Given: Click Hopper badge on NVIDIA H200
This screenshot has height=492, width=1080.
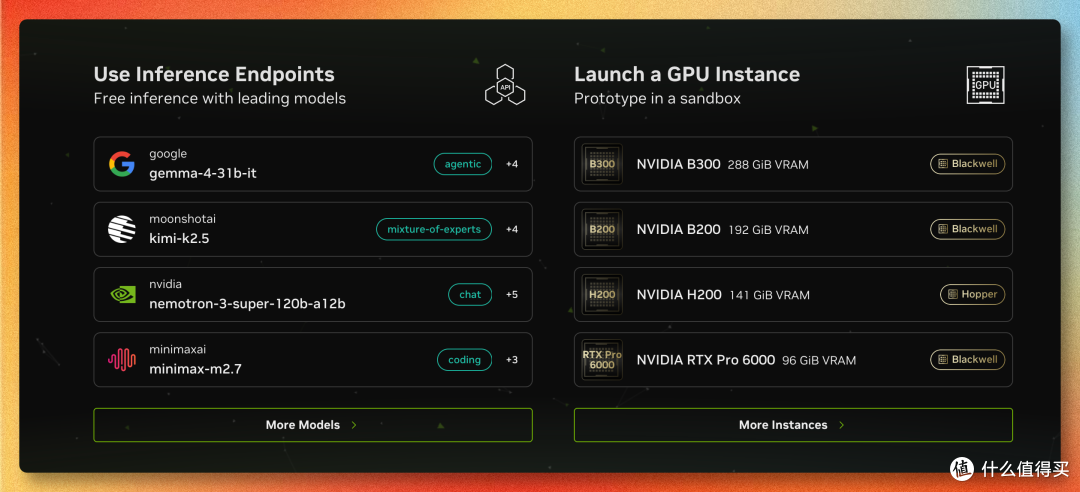Looking at the screenshot, I should (x=973, y=294).
